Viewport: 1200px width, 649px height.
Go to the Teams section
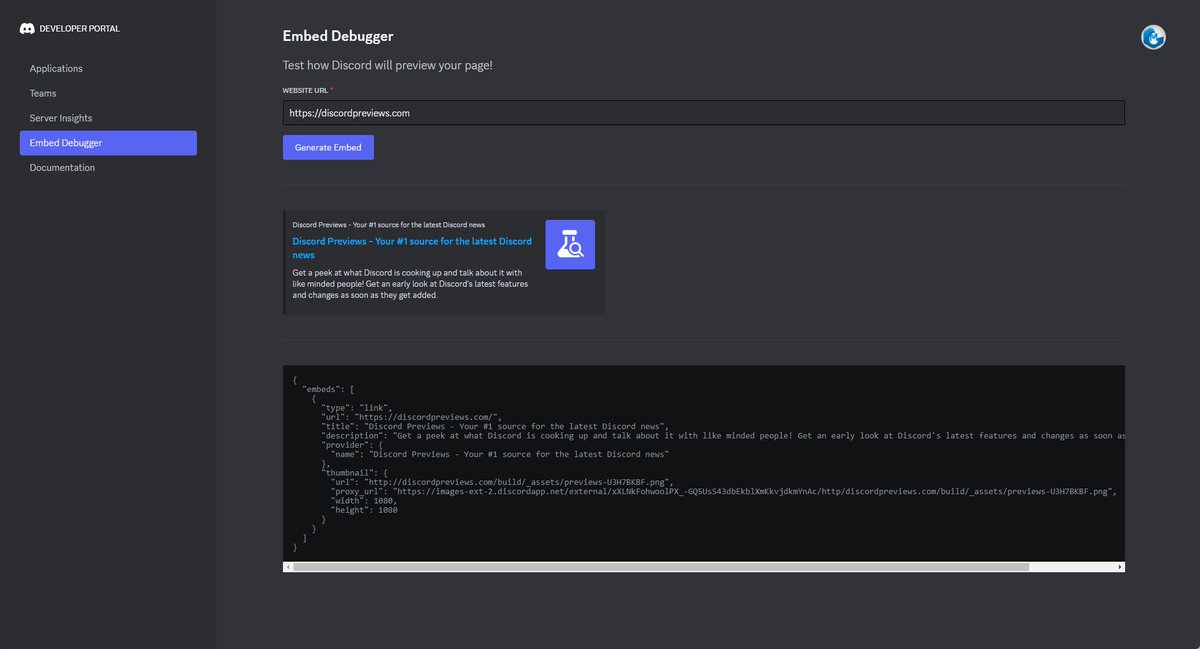43,93
